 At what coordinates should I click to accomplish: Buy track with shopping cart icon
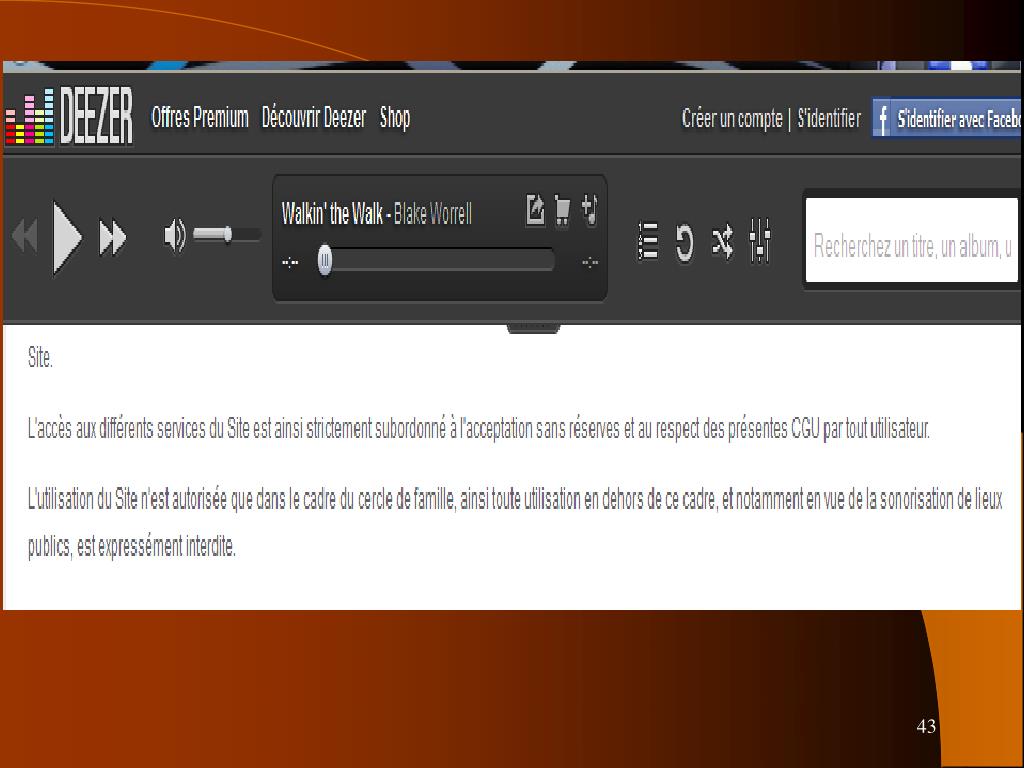[x=562, y=210]
